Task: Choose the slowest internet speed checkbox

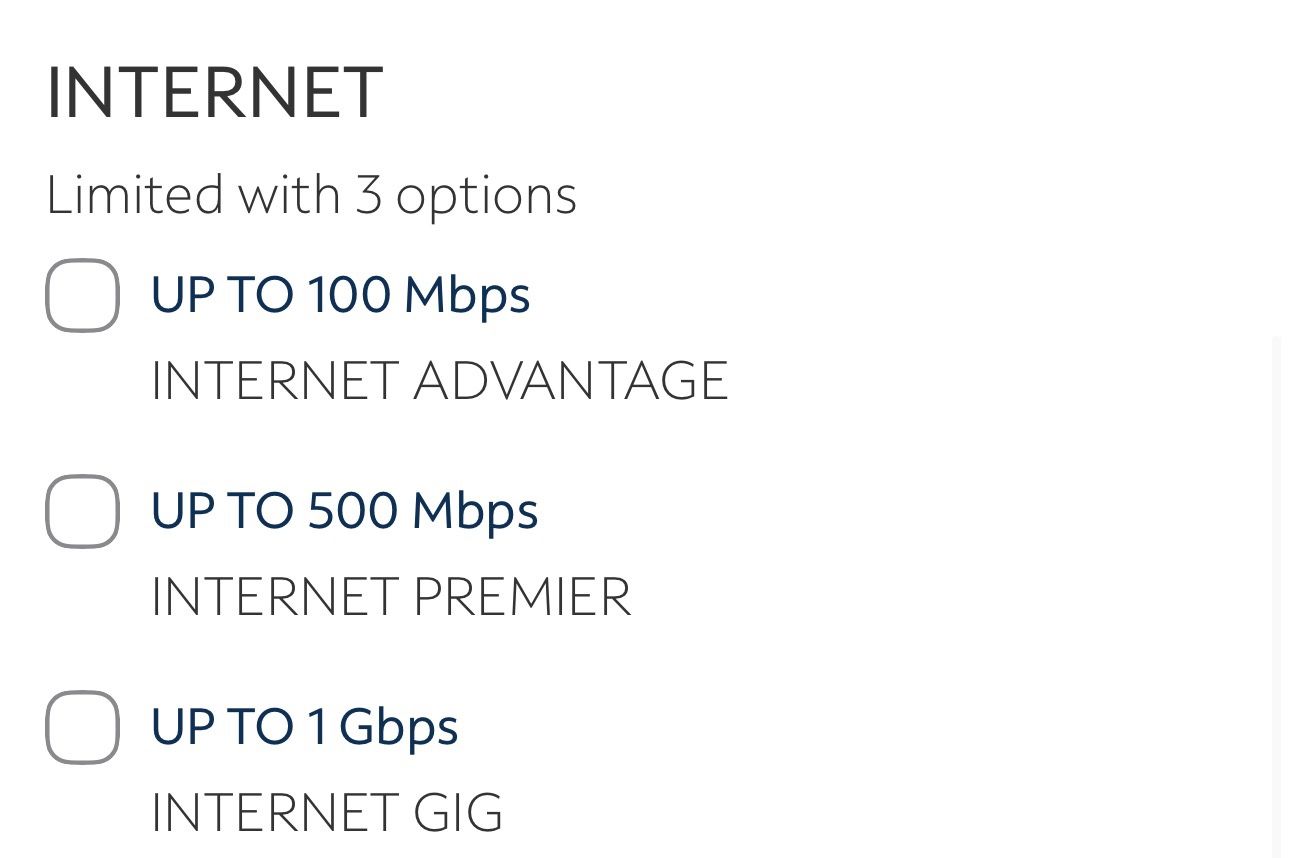Action: 82,295
